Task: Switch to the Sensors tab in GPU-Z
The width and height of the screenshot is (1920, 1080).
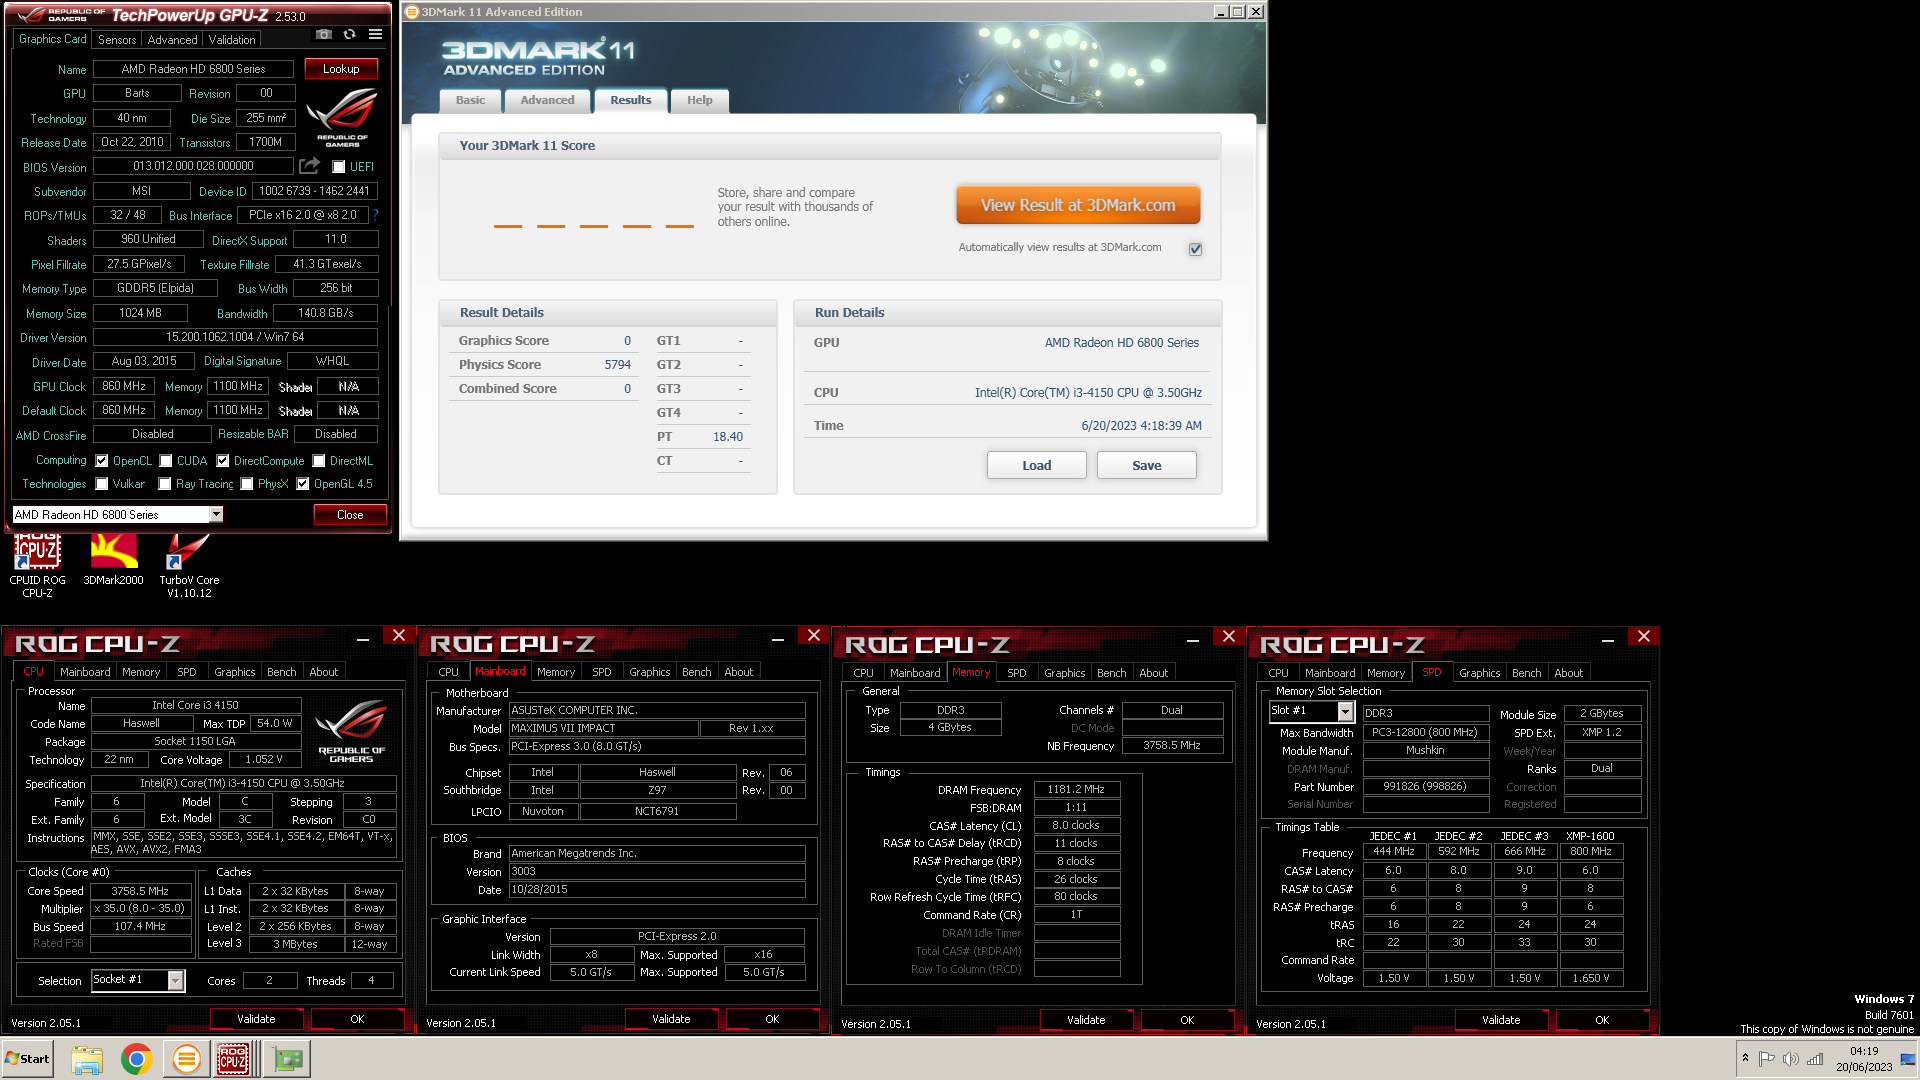Action: pyautogui.click(x=117, y=40)
